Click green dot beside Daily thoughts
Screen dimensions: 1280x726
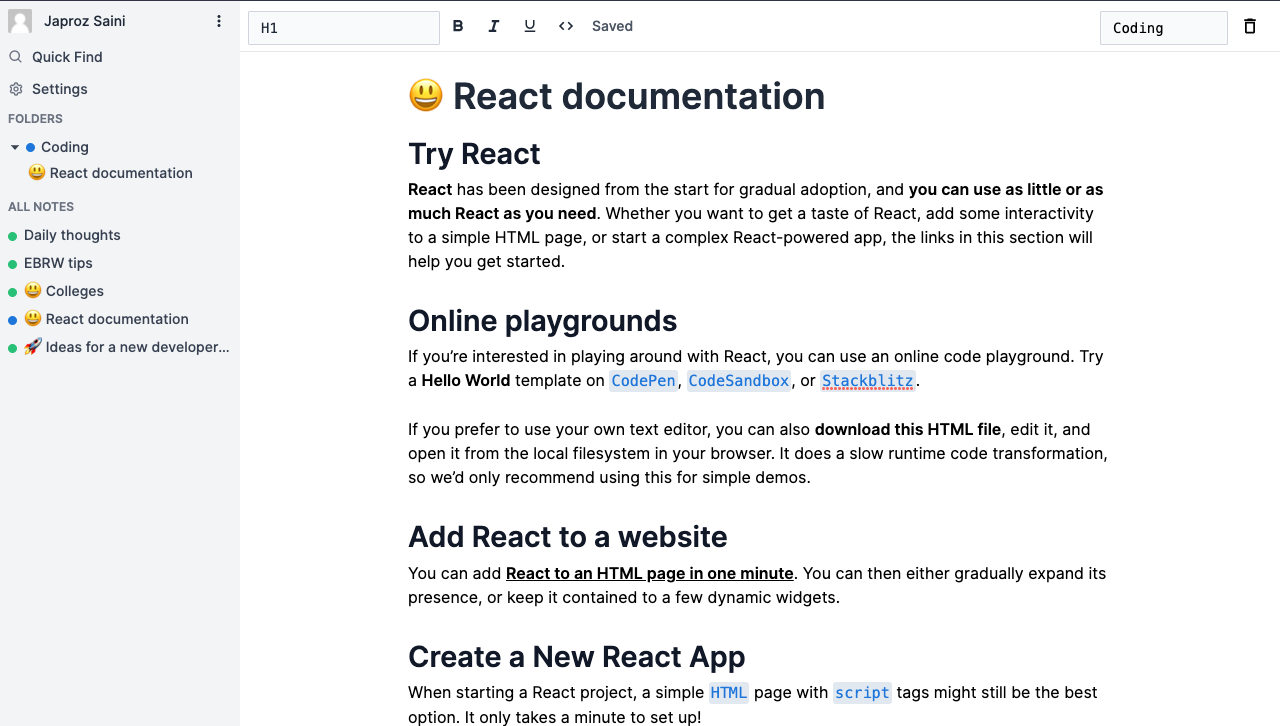13,236
